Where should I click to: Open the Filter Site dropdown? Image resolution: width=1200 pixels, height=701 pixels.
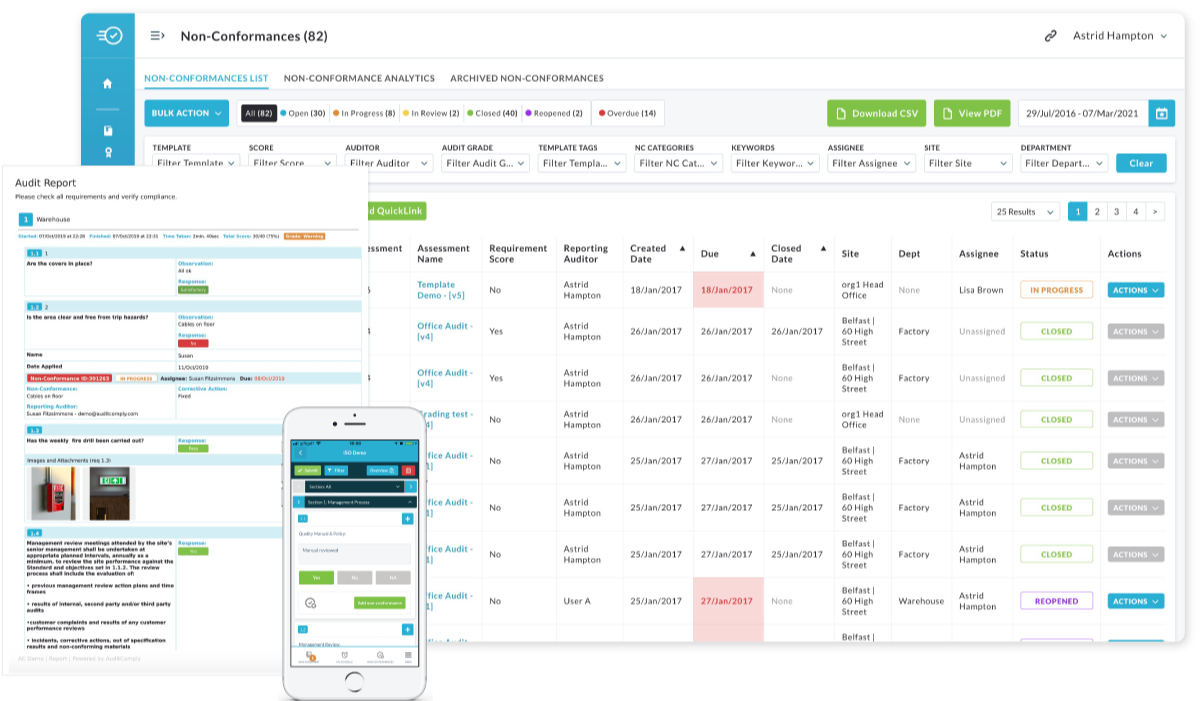point(968,163)
